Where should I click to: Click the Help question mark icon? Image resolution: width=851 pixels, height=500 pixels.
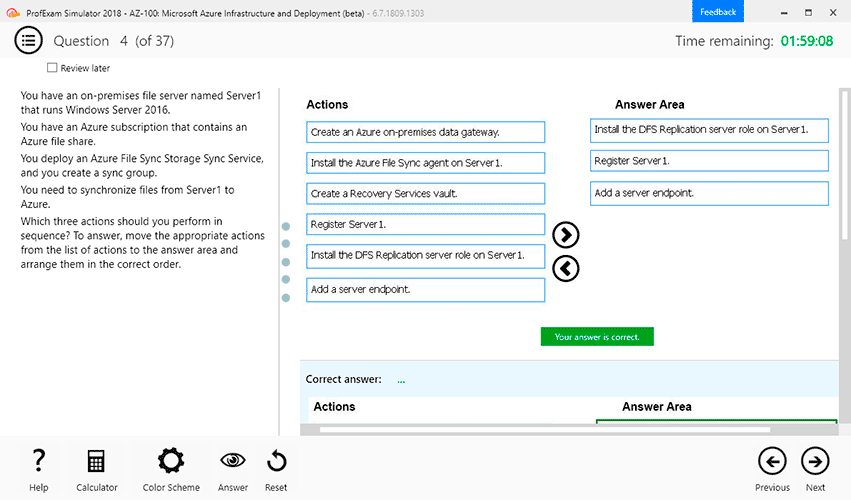point(39,461)
